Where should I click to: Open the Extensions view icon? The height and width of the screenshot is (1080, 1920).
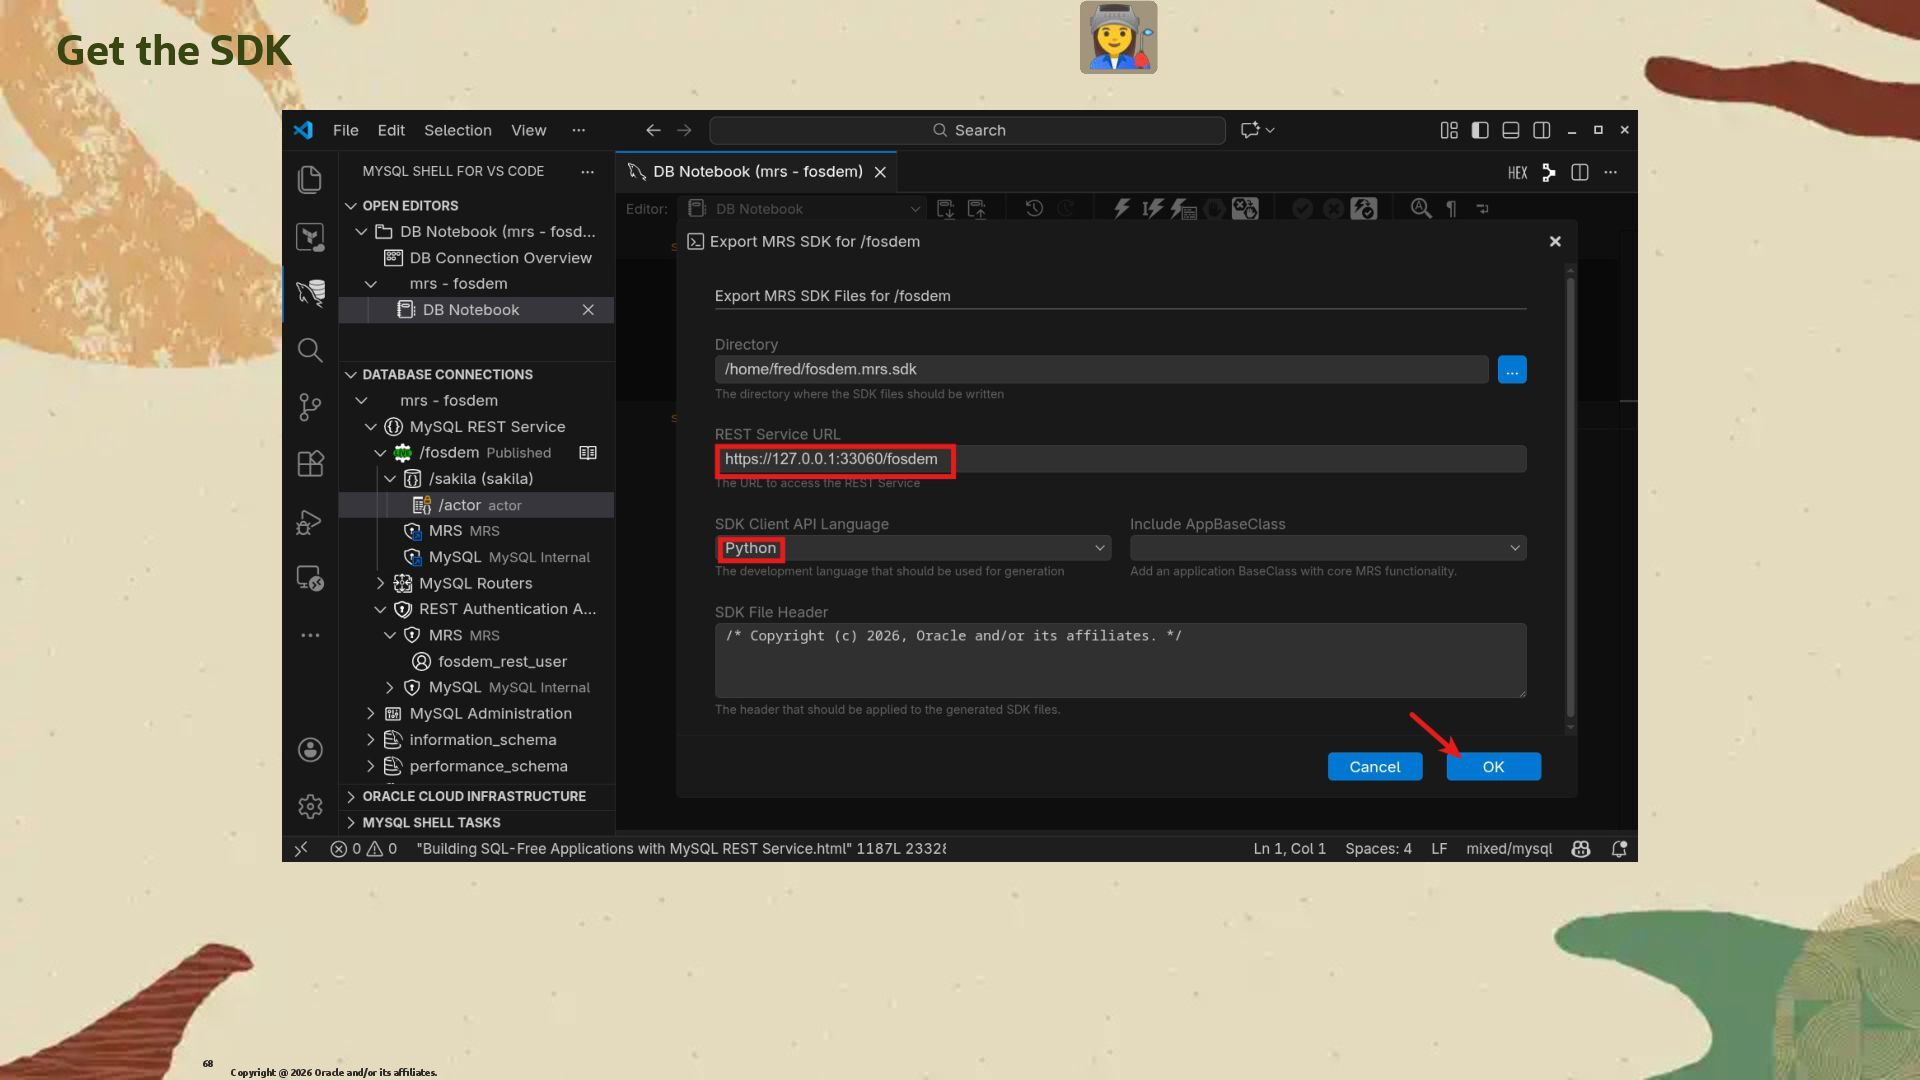[310, 464]
